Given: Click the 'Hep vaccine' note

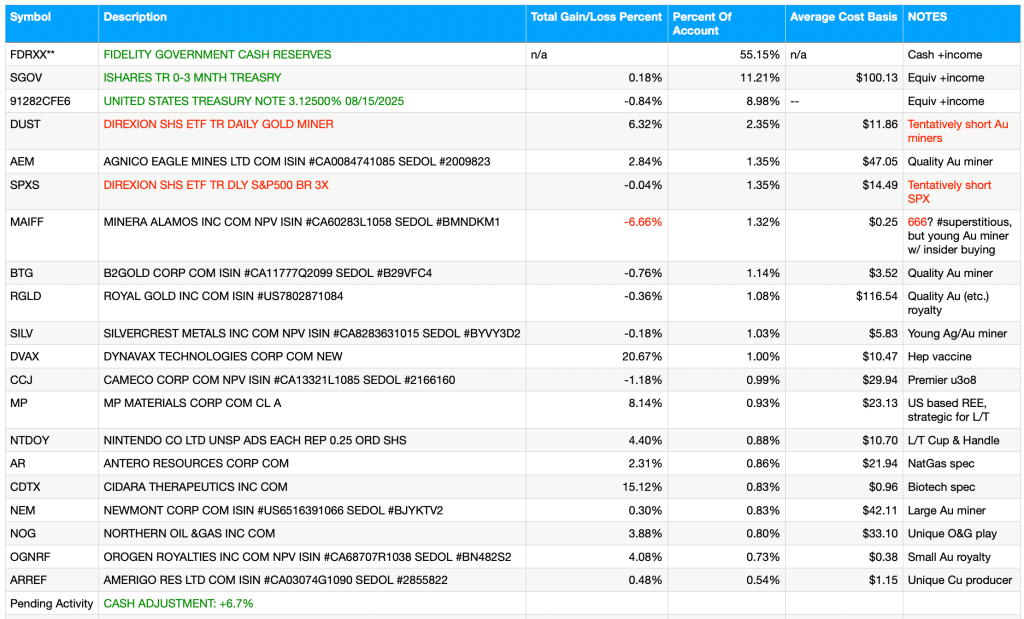Looking at the screenshot, I should 940,357.
